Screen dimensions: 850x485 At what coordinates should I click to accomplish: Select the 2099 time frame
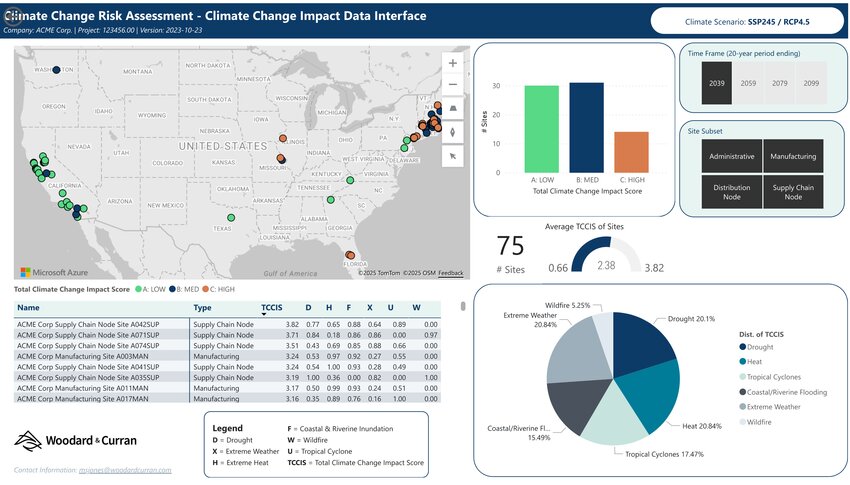click(811, 83)
